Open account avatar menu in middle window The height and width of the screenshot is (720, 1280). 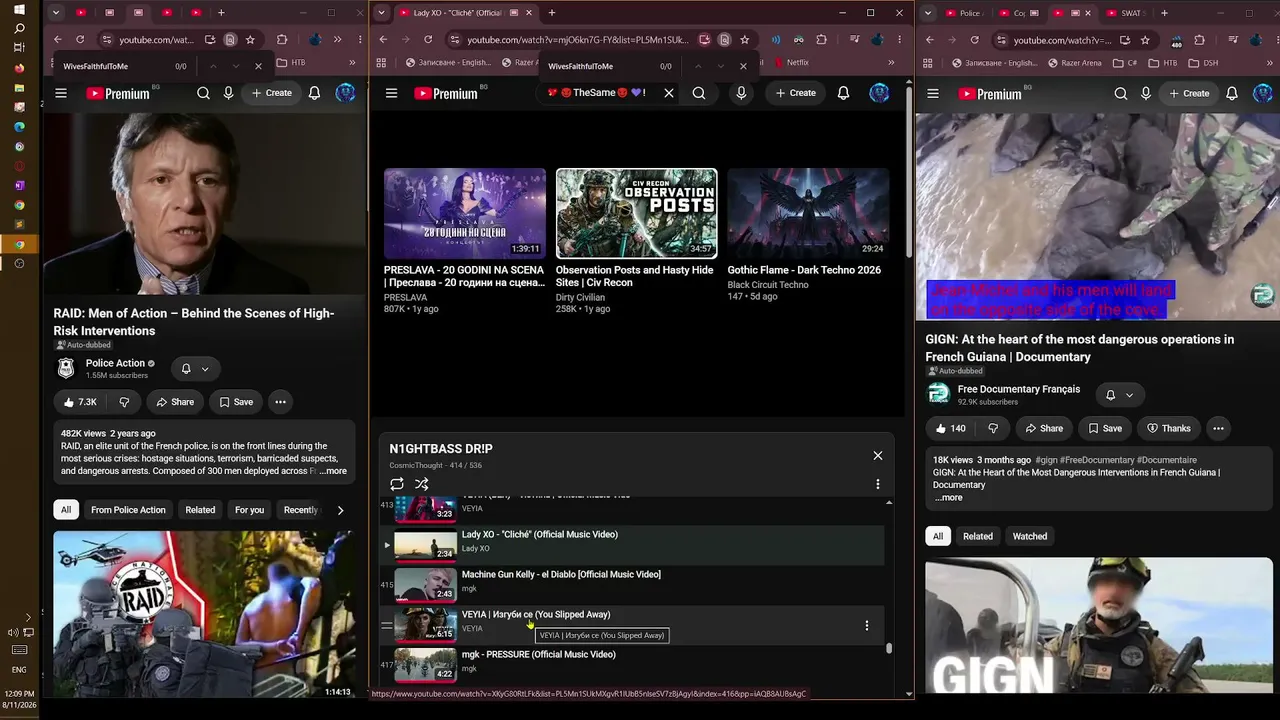tap(879, 93)
